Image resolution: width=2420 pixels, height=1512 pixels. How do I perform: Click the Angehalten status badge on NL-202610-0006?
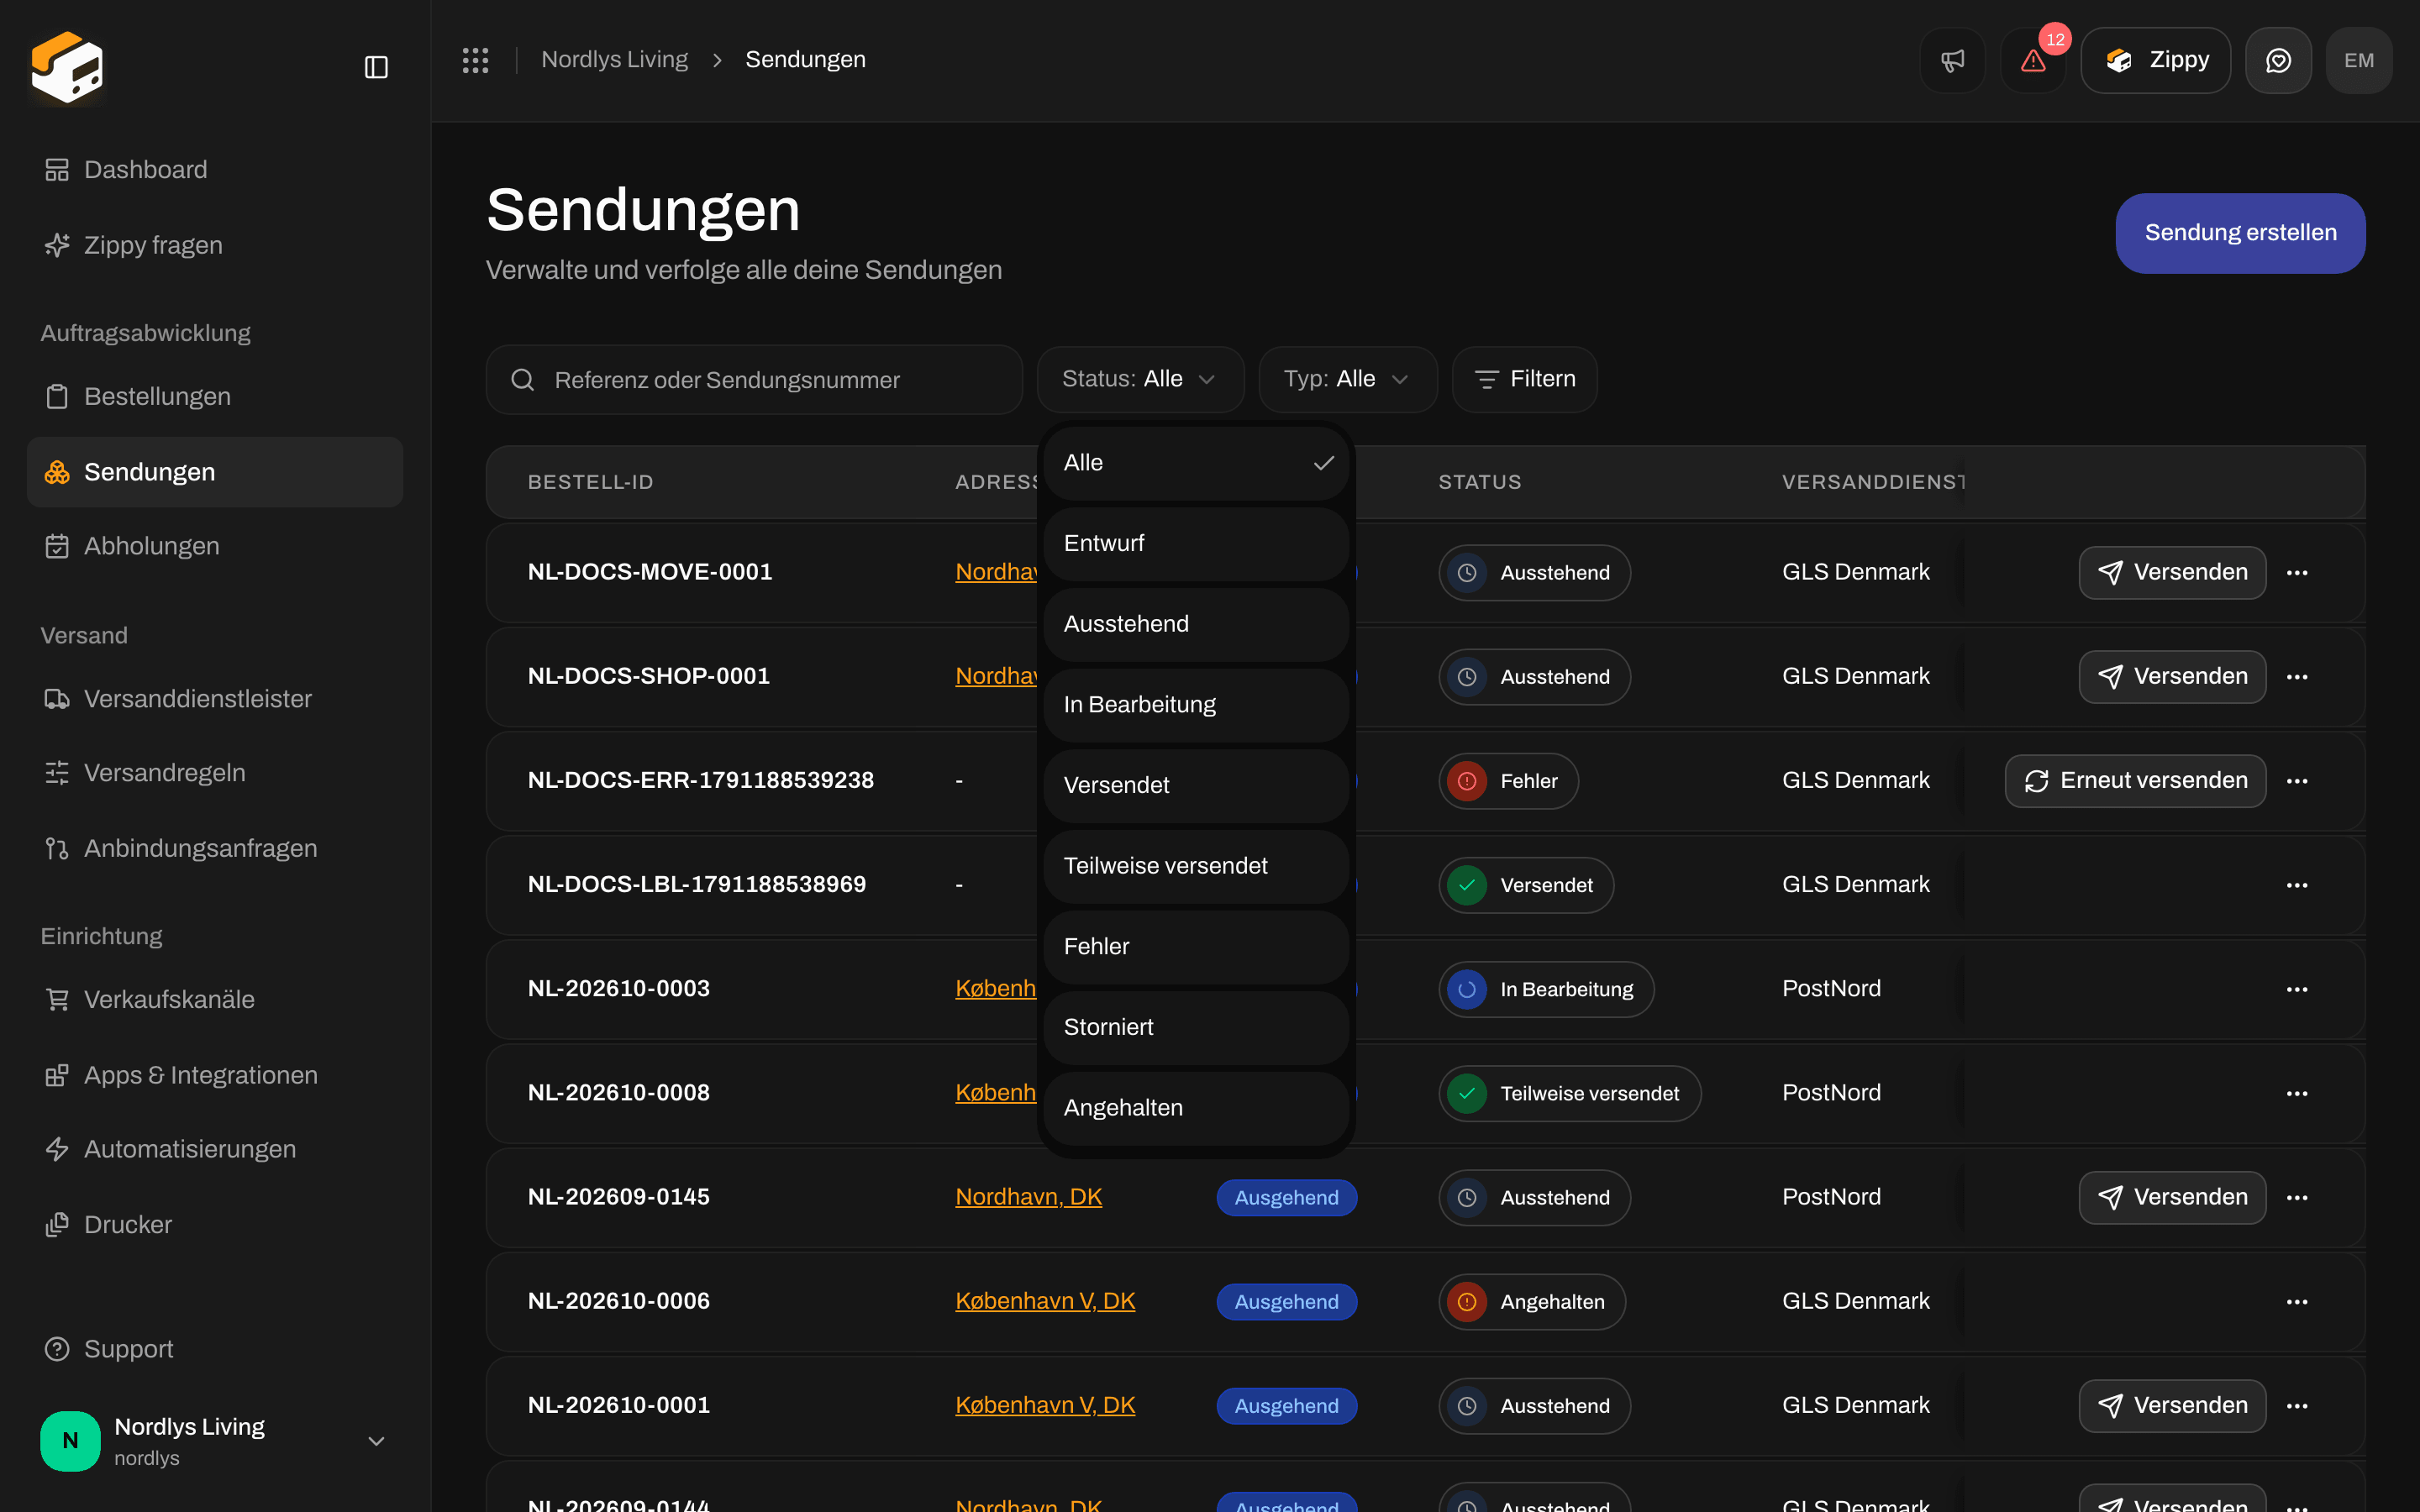click(1532, 1301)
